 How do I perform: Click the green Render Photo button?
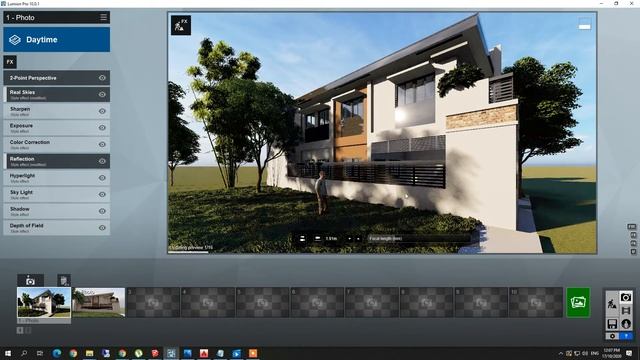click(x=578, y=302)
